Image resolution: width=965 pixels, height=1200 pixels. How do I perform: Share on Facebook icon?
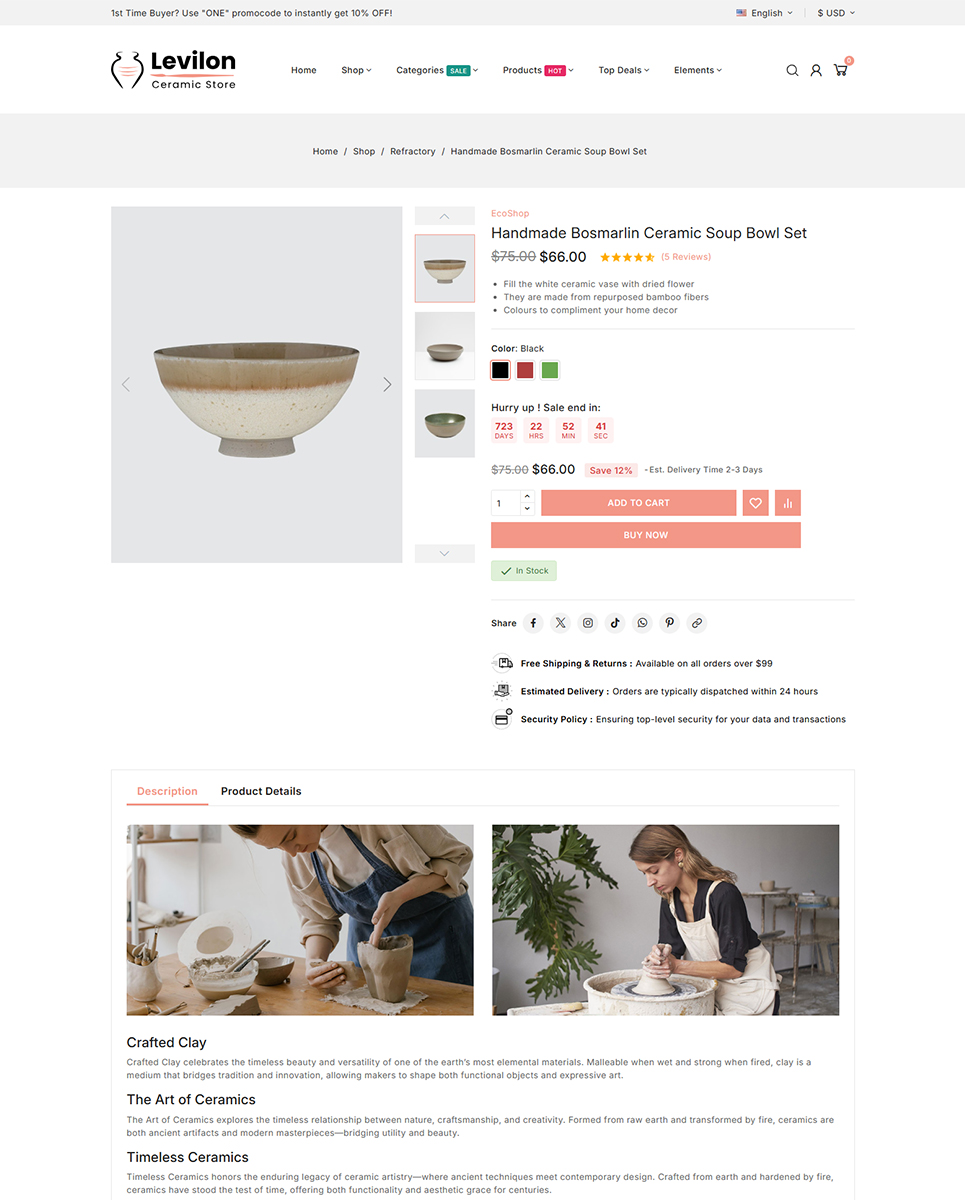533,623
